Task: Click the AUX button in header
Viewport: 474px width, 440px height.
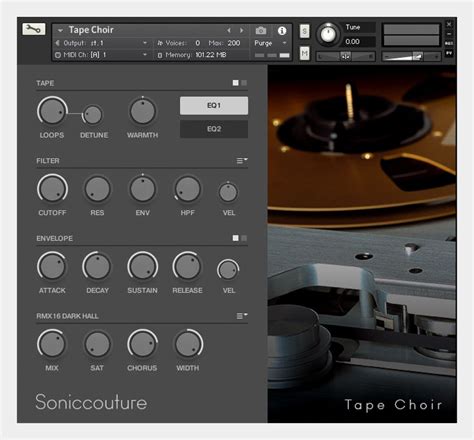Action: coord(449,43)
